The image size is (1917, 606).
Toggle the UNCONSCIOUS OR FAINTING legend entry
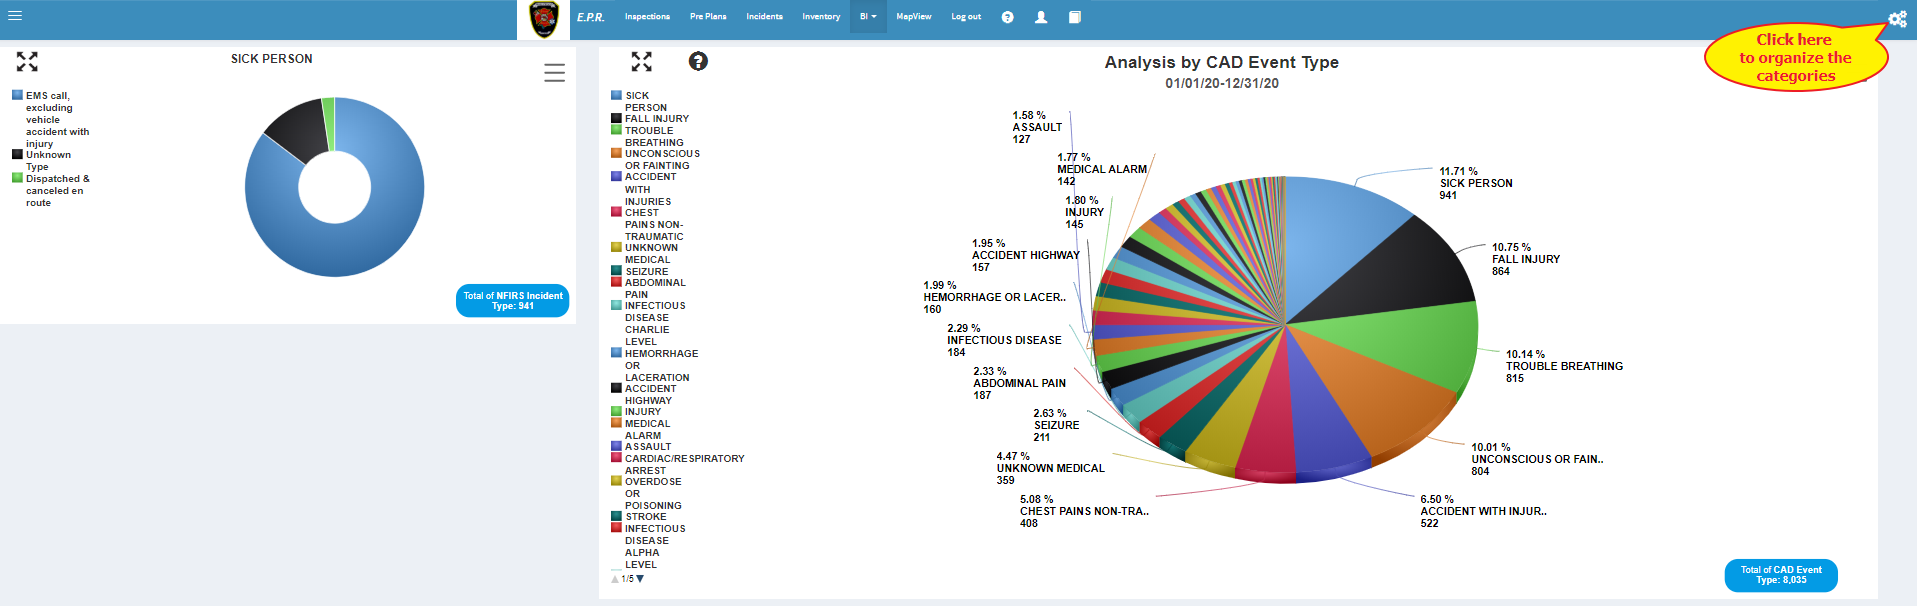click(x=655, y=159)
